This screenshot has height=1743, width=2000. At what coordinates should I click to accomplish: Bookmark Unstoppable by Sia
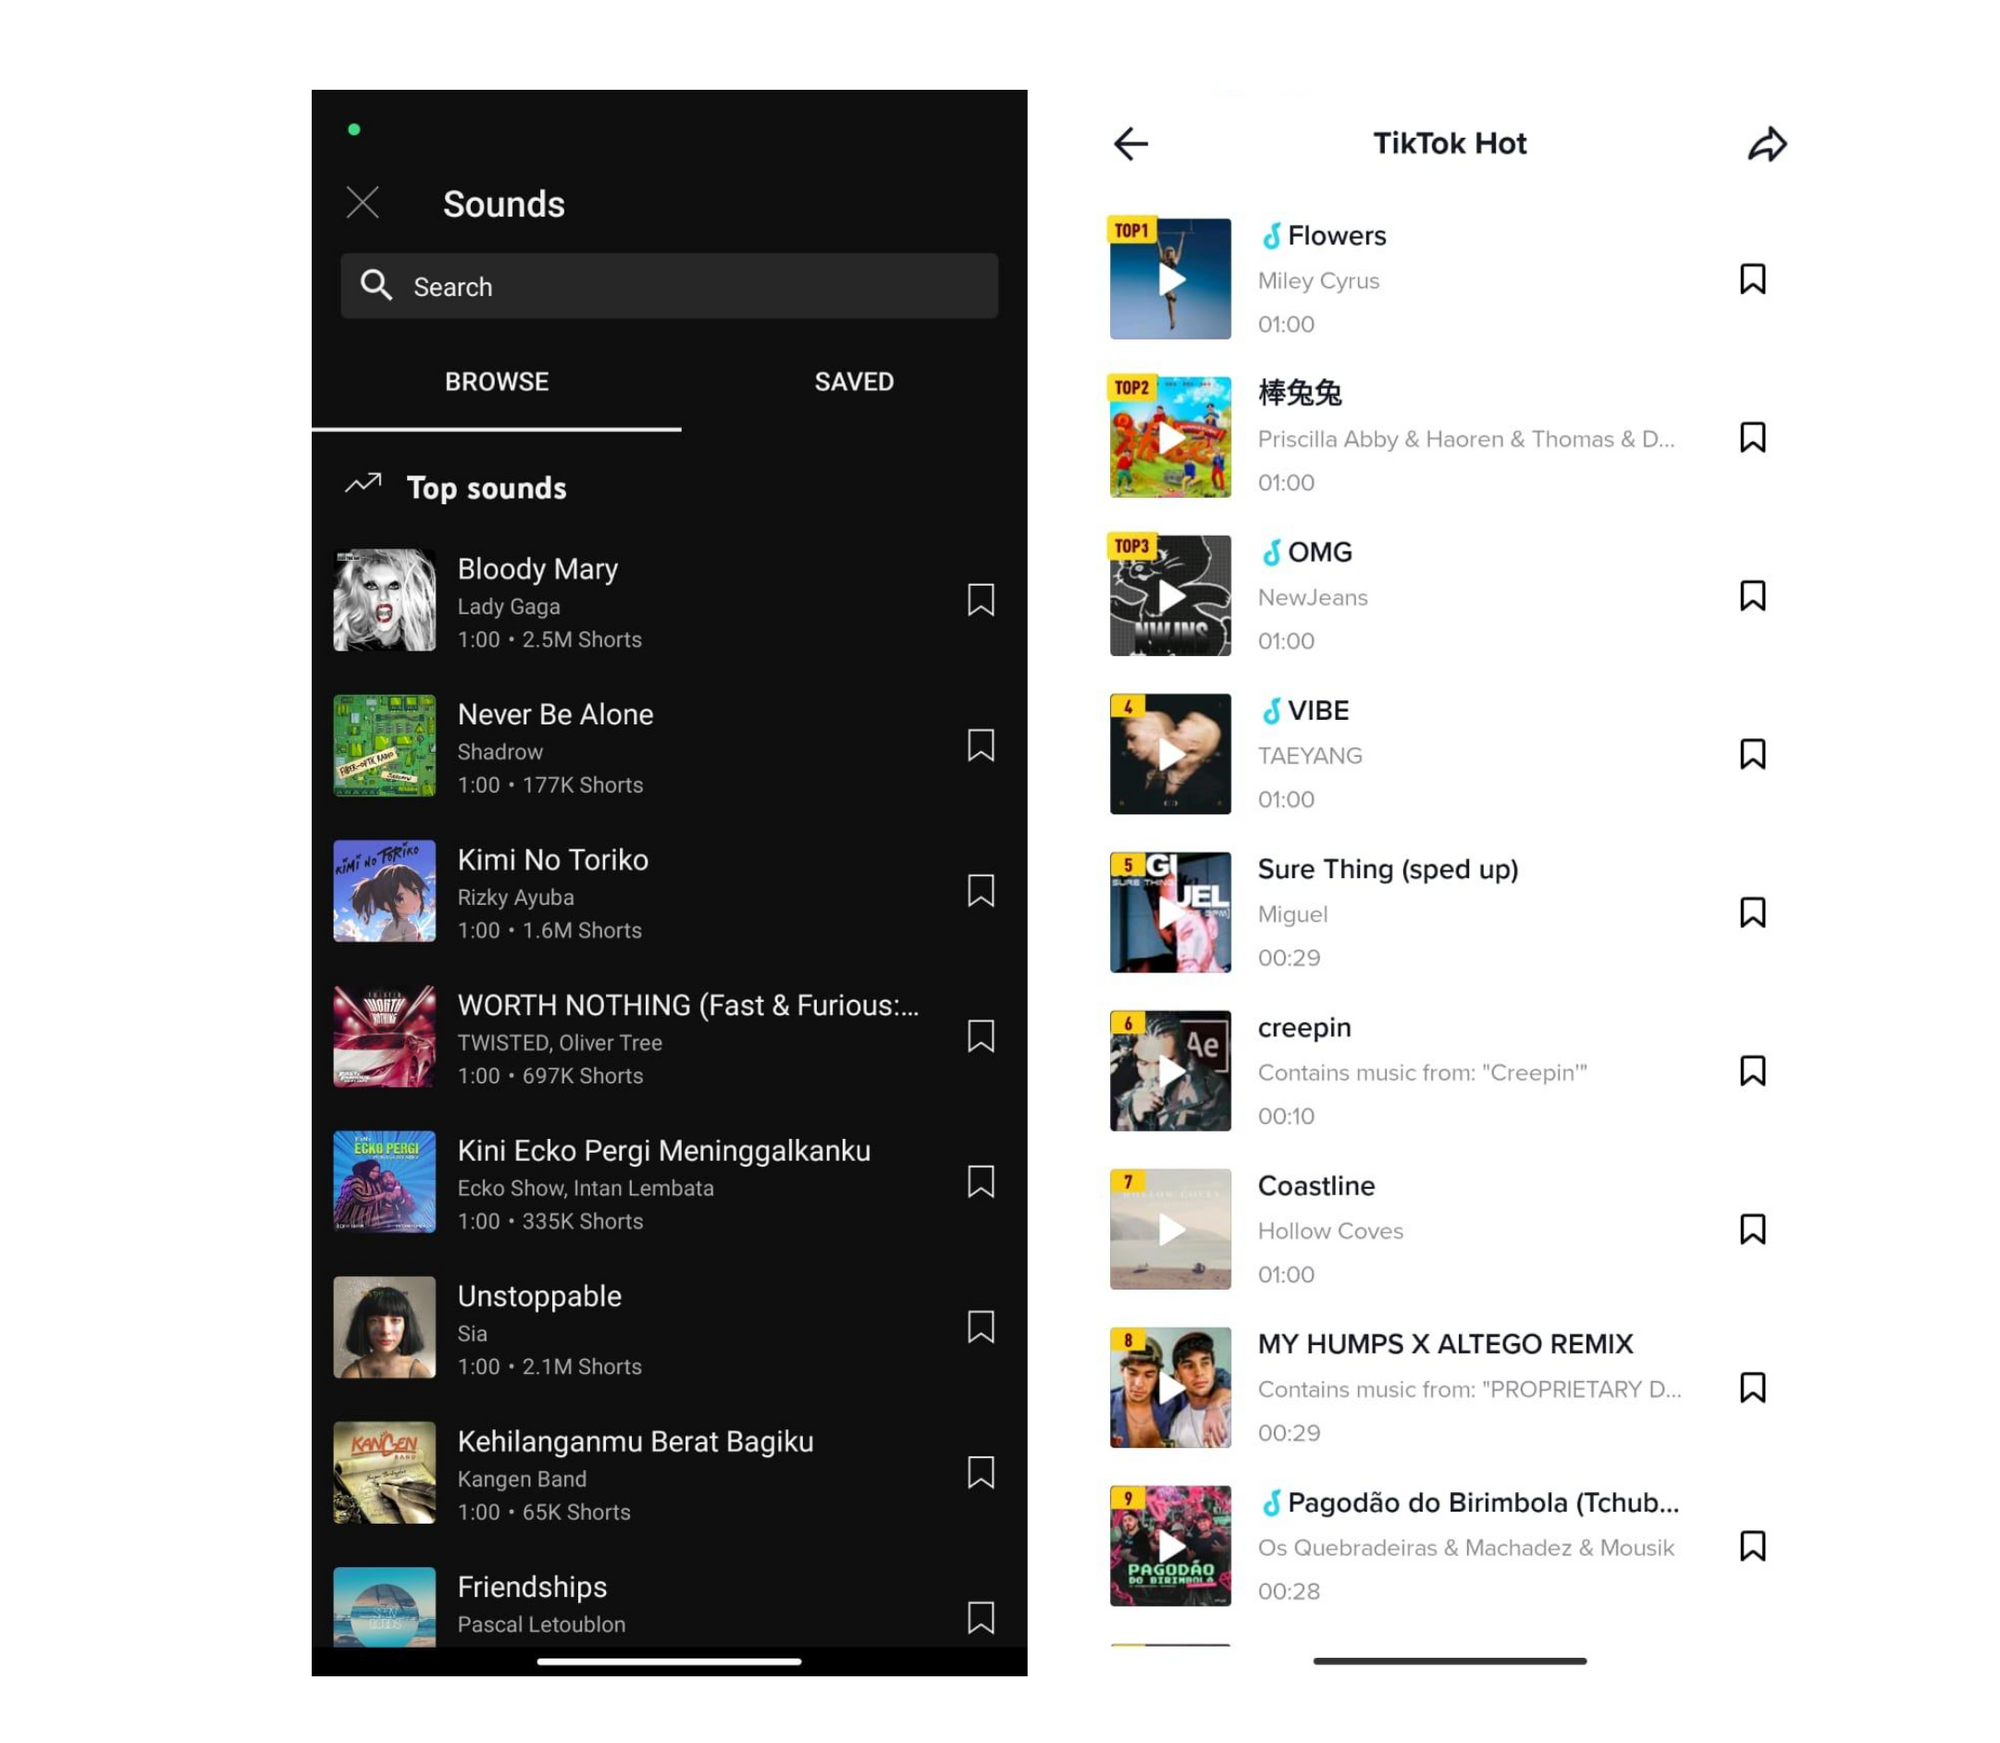click(x=980, y=1325)
